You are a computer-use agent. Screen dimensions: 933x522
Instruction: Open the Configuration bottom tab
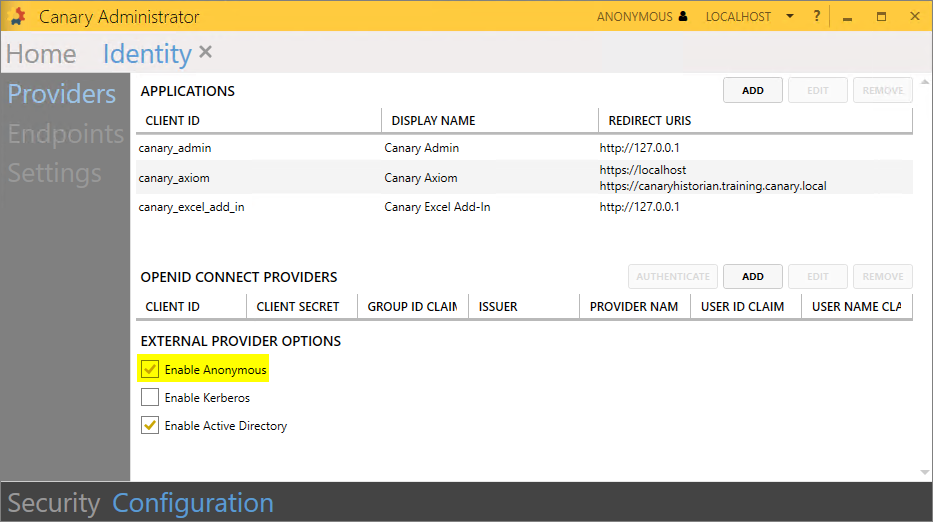(x=192, y=503)
